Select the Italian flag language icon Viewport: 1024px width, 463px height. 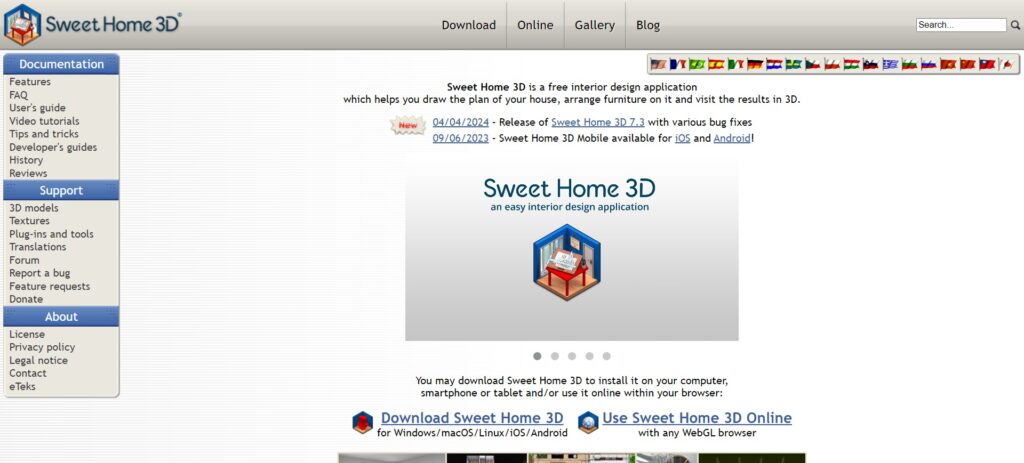coord(736,64)
